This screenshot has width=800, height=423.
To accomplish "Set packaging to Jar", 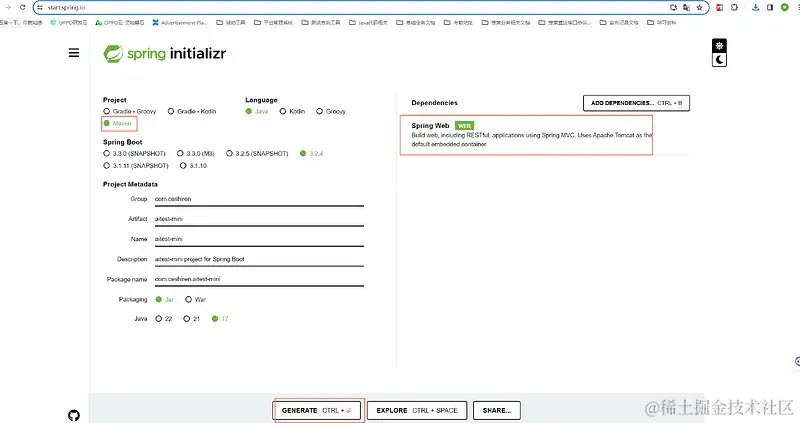I will (165, 300).
